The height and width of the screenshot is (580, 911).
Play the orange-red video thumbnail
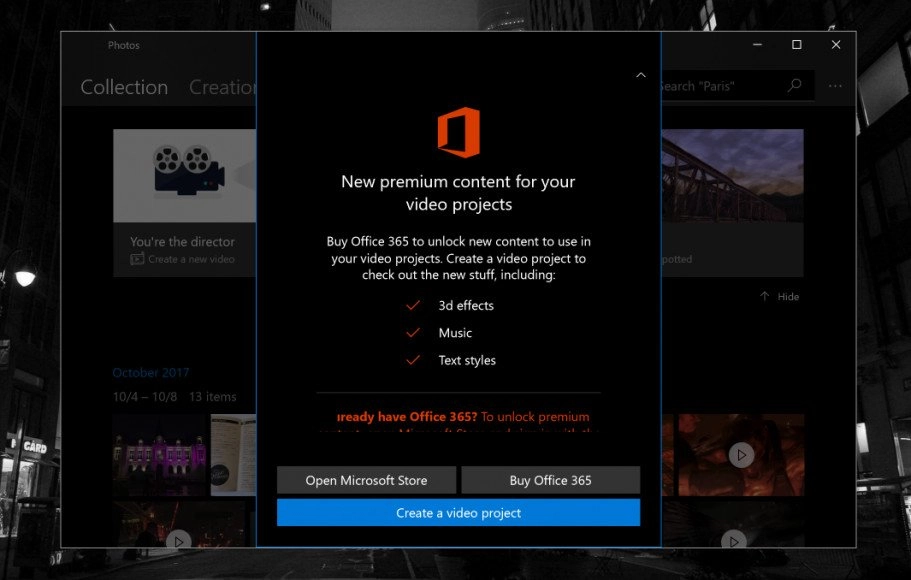click(741, 455)
